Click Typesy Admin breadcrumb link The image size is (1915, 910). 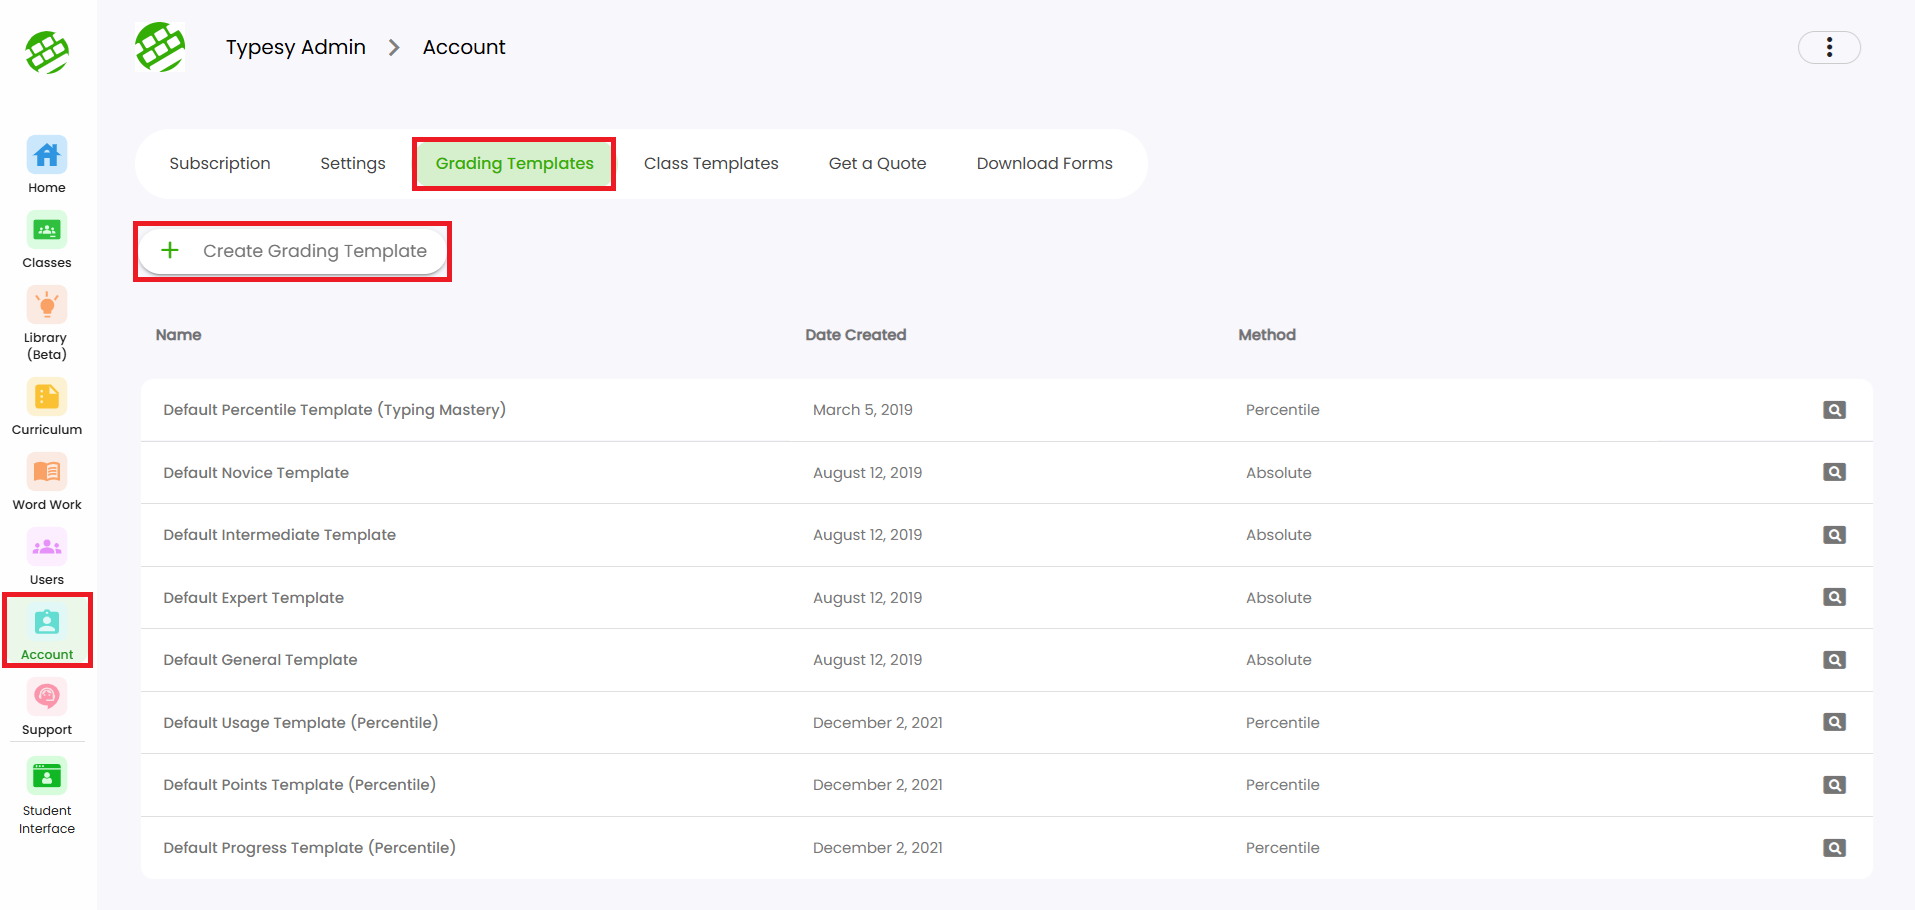(295, 47)
